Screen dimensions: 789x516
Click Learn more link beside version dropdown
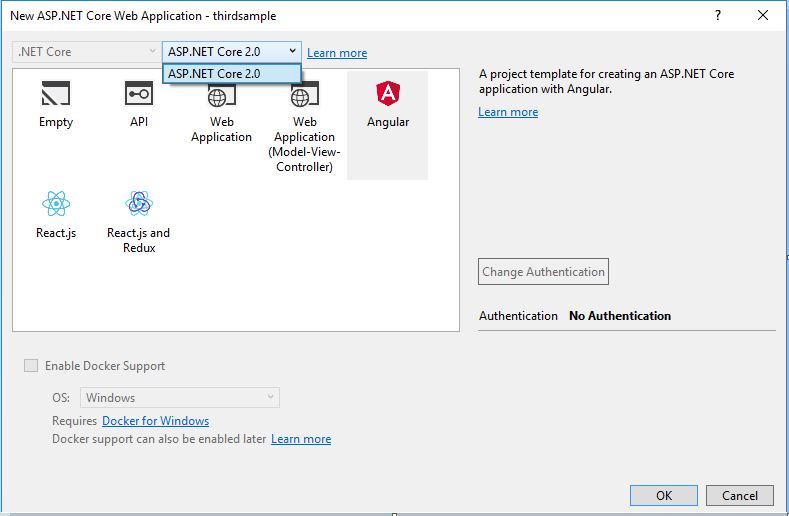(x=337, y=53)
